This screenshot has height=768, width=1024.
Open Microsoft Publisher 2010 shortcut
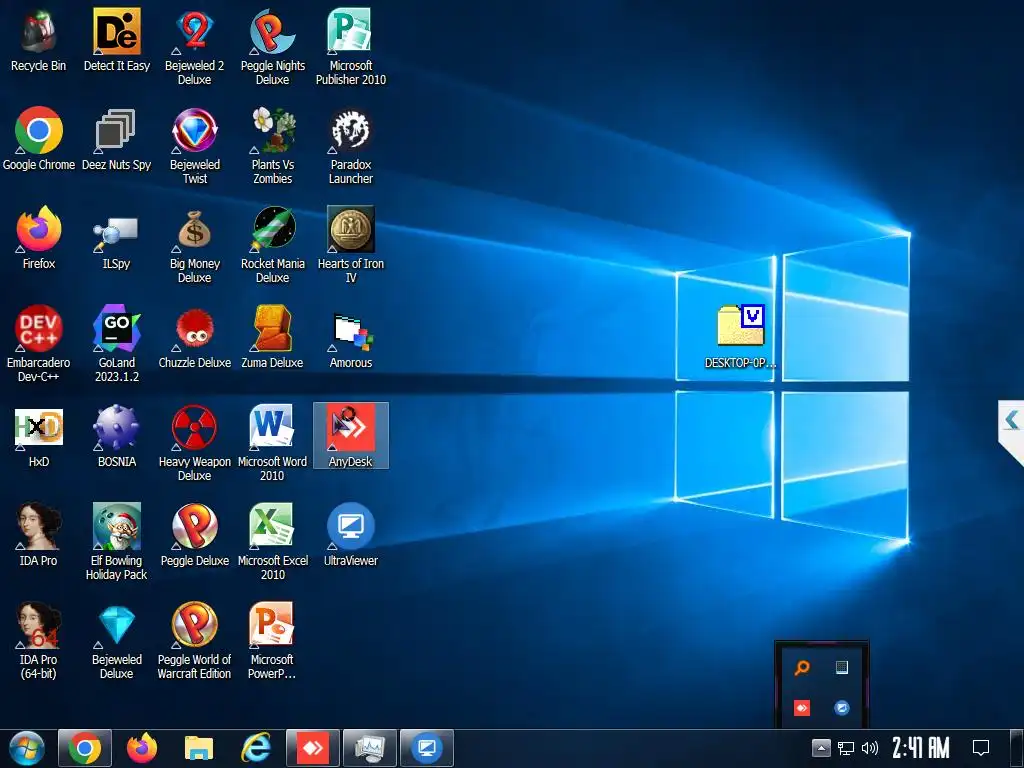351,47
